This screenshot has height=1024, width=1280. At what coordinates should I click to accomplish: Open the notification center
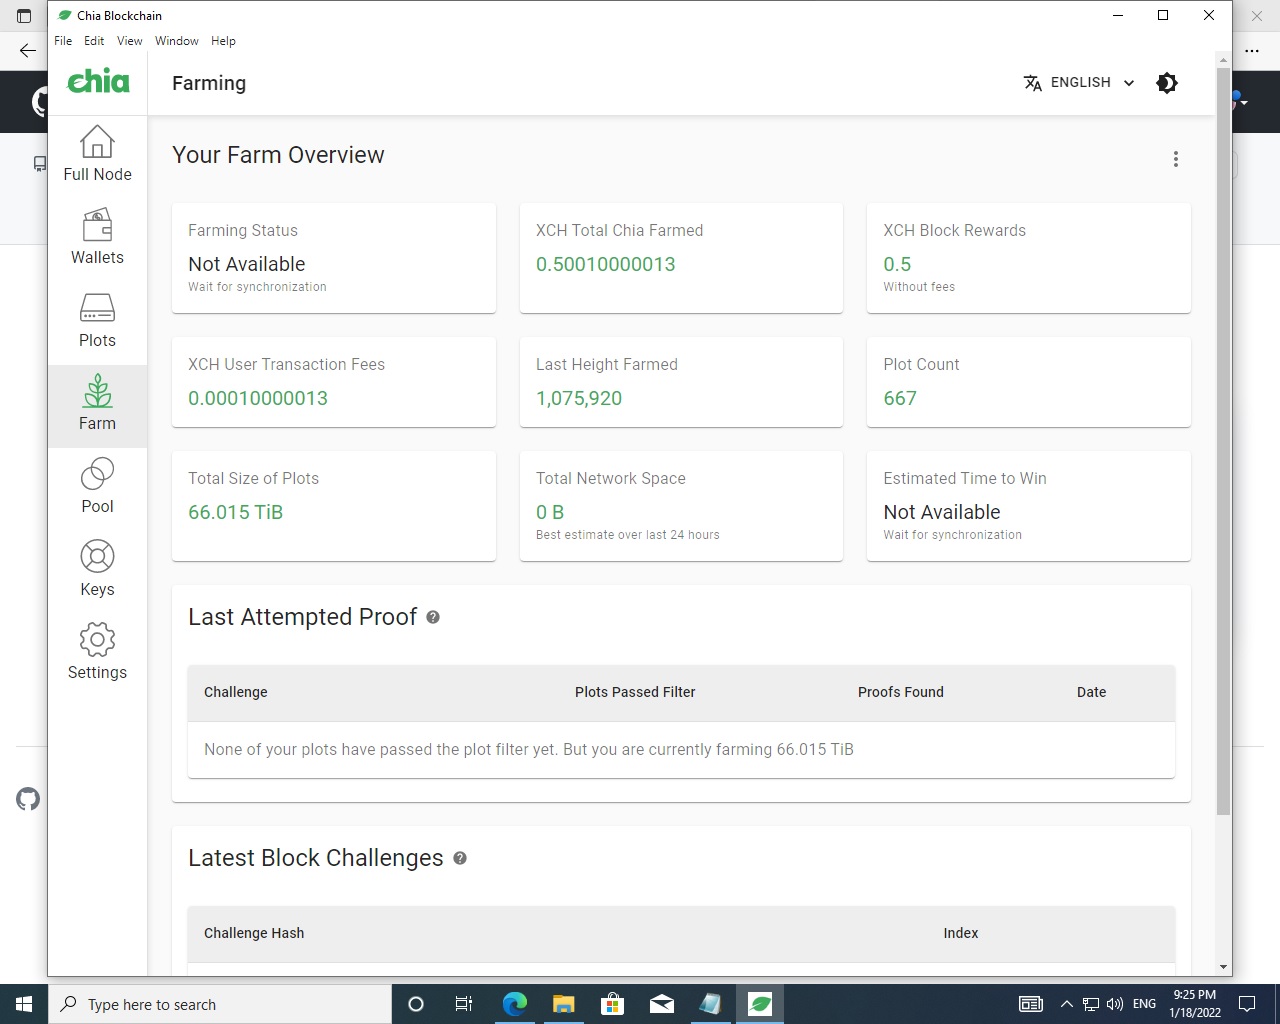pos(1247,1004)
